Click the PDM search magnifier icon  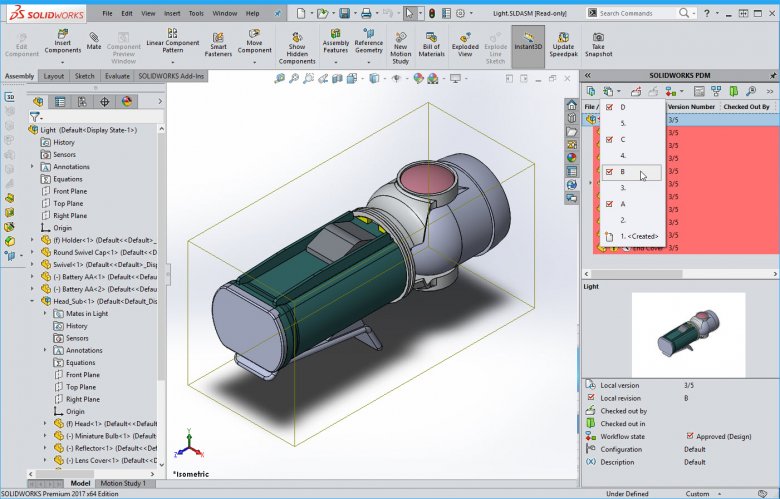[751, 91]
